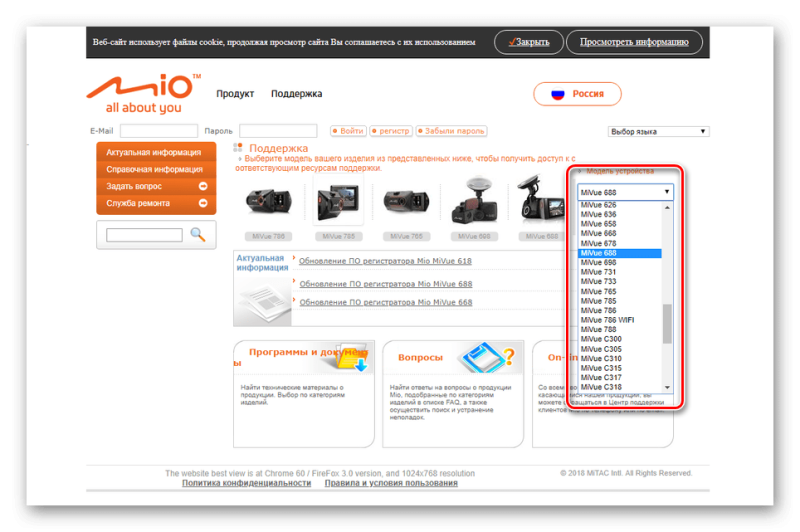The image size is (800, 532).
Task: Choose MiVue 668 from the list
Action: coord(620,234)
